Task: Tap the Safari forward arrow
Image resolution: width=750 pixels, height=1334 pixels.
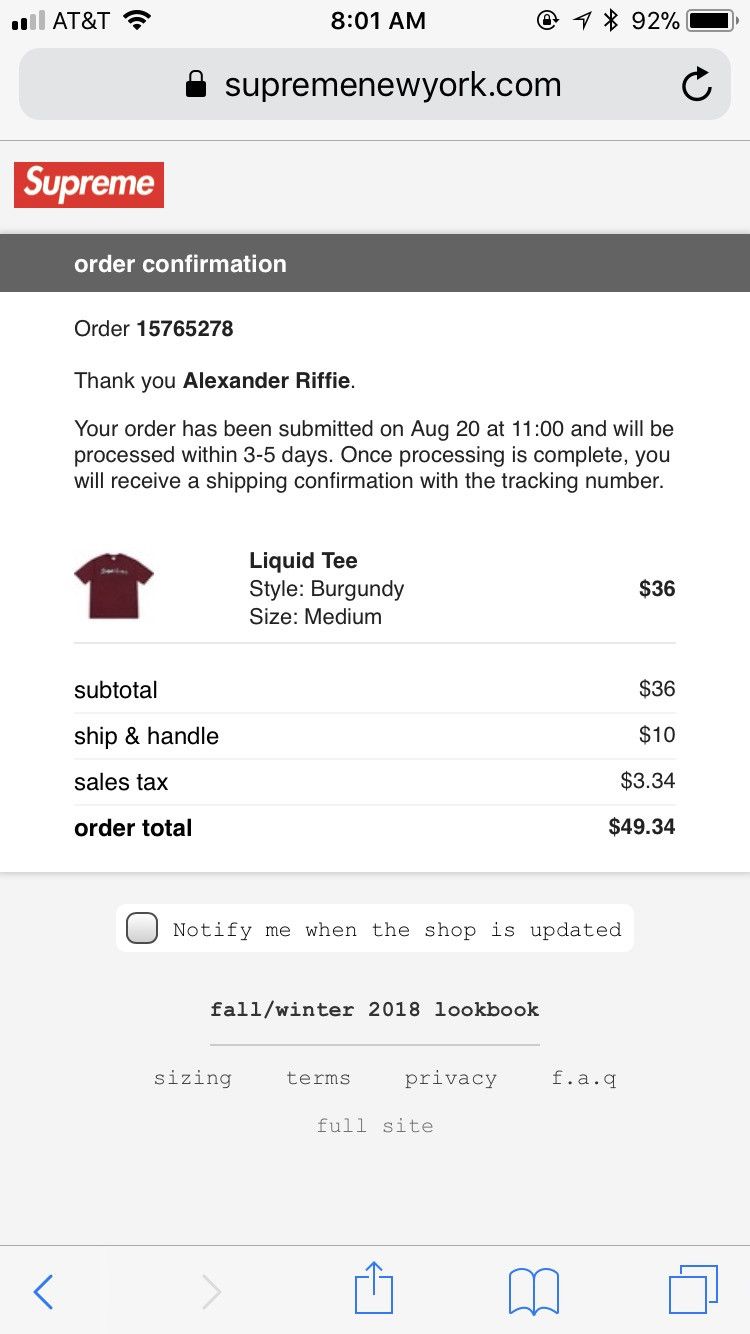Action: click(x=211, y=1291)
